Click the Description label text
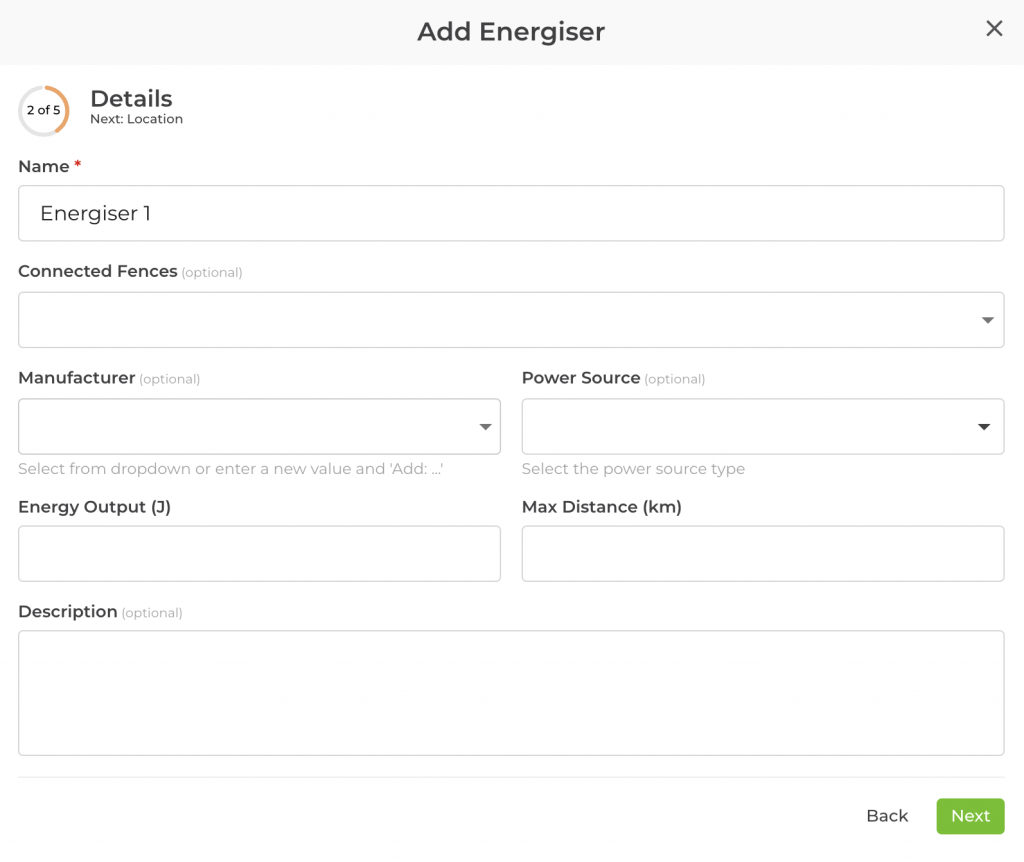Viewport: 1024px width, 862px height. click(x=68, y=612)
